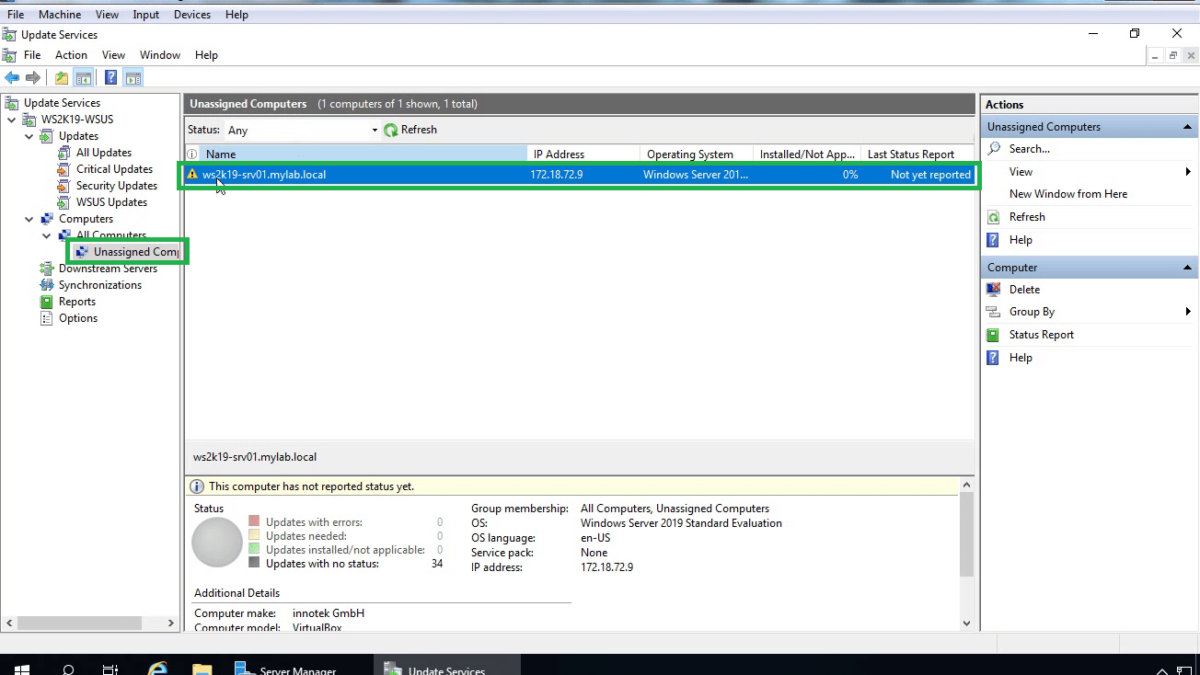Open Internet Explorer from the taskbar
The image size is (1200, 675).
point(157,669)
